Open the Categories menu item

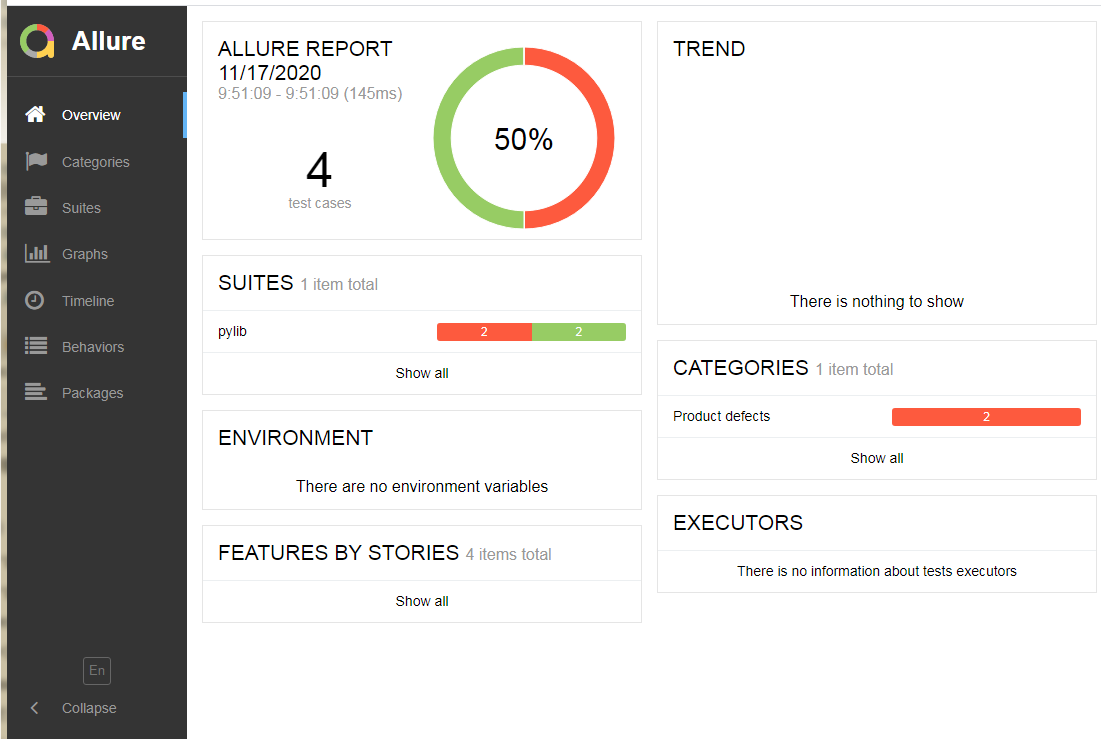[97, 162]
